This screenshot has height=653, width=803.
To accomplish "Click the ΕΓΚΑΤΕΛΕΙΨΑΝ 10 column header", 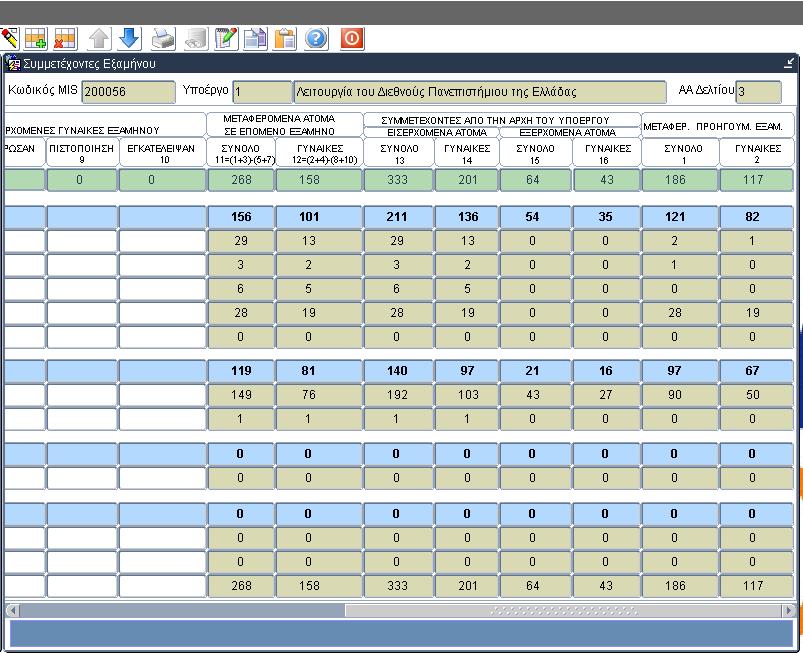I will (x=162, y=153).
